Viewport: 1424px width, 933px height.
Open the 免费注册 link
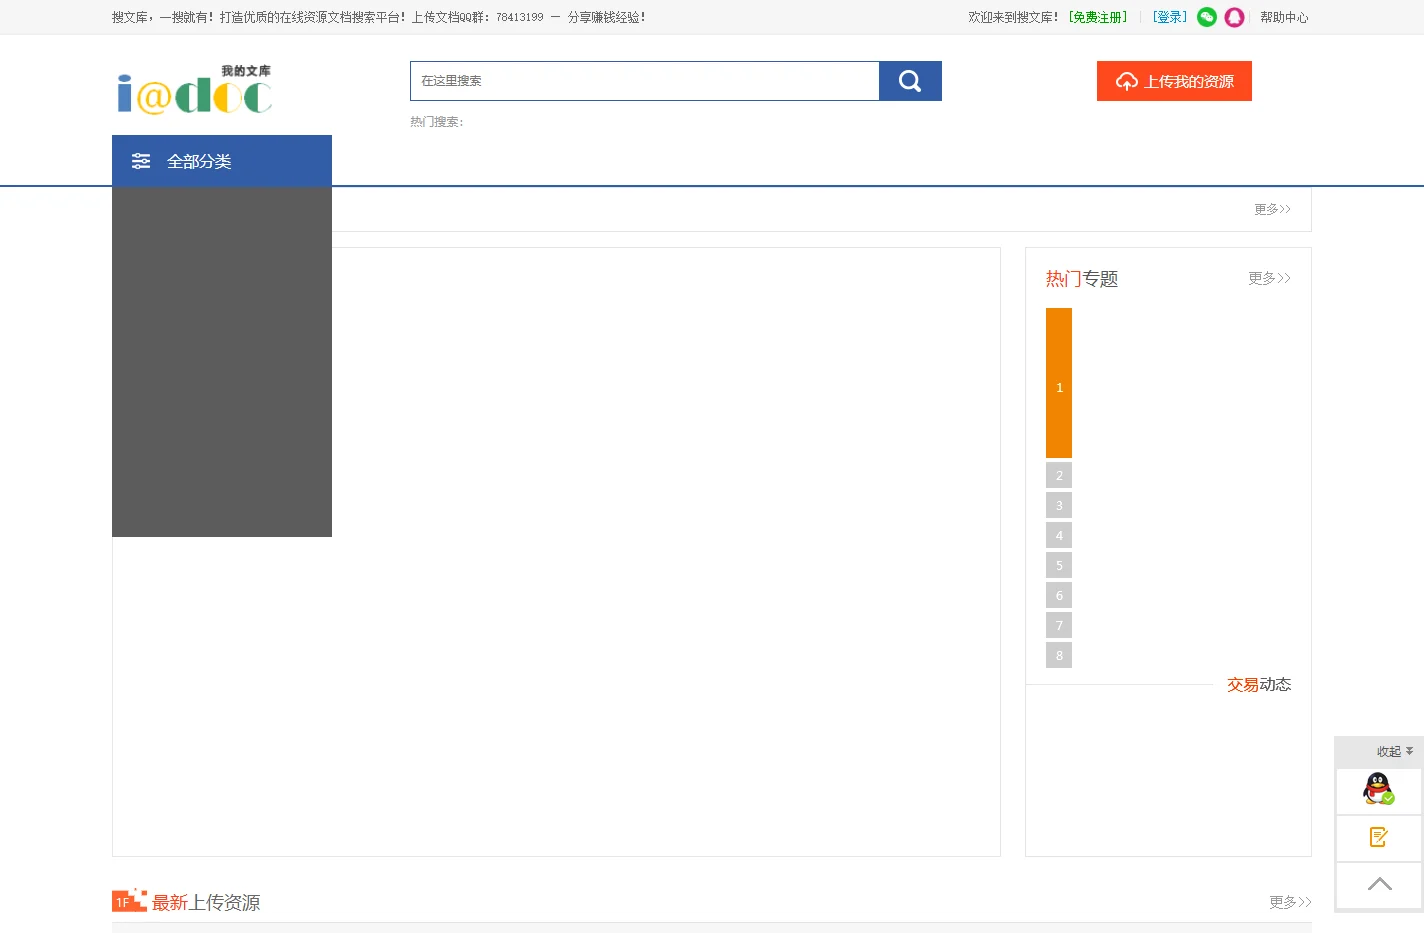[x=1097, y=17]
